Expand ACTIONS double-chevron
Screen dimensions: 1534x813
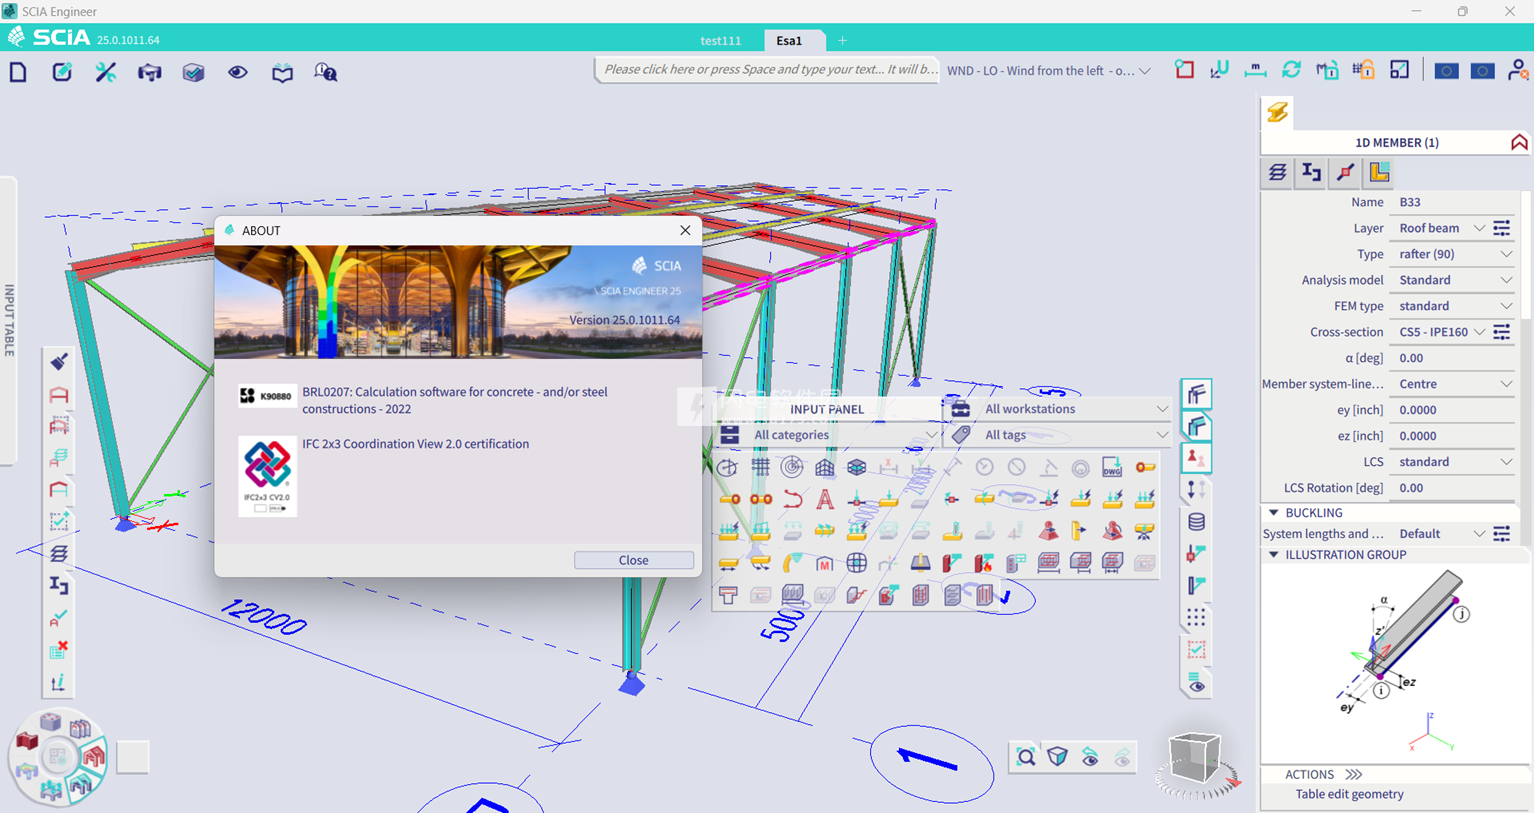coord(1353,774)
